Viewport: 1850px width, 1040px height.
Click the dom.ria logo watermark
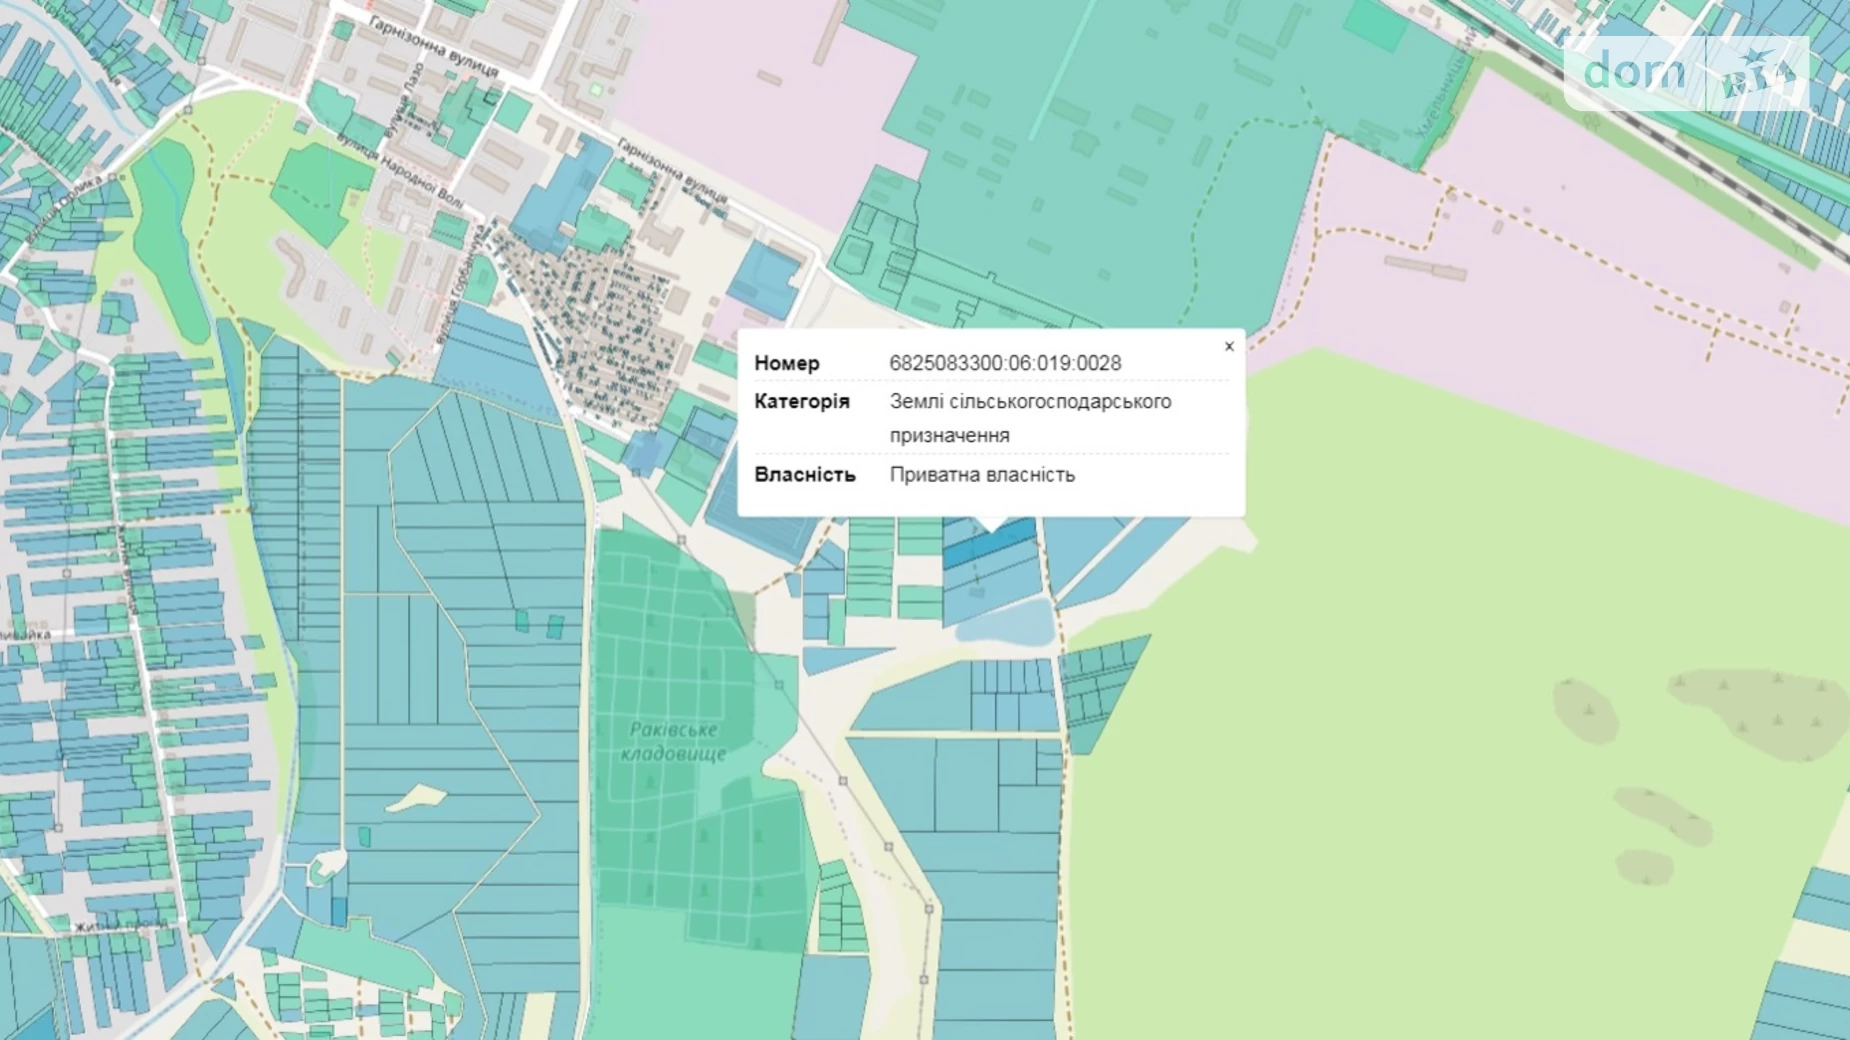(1686, 73)
